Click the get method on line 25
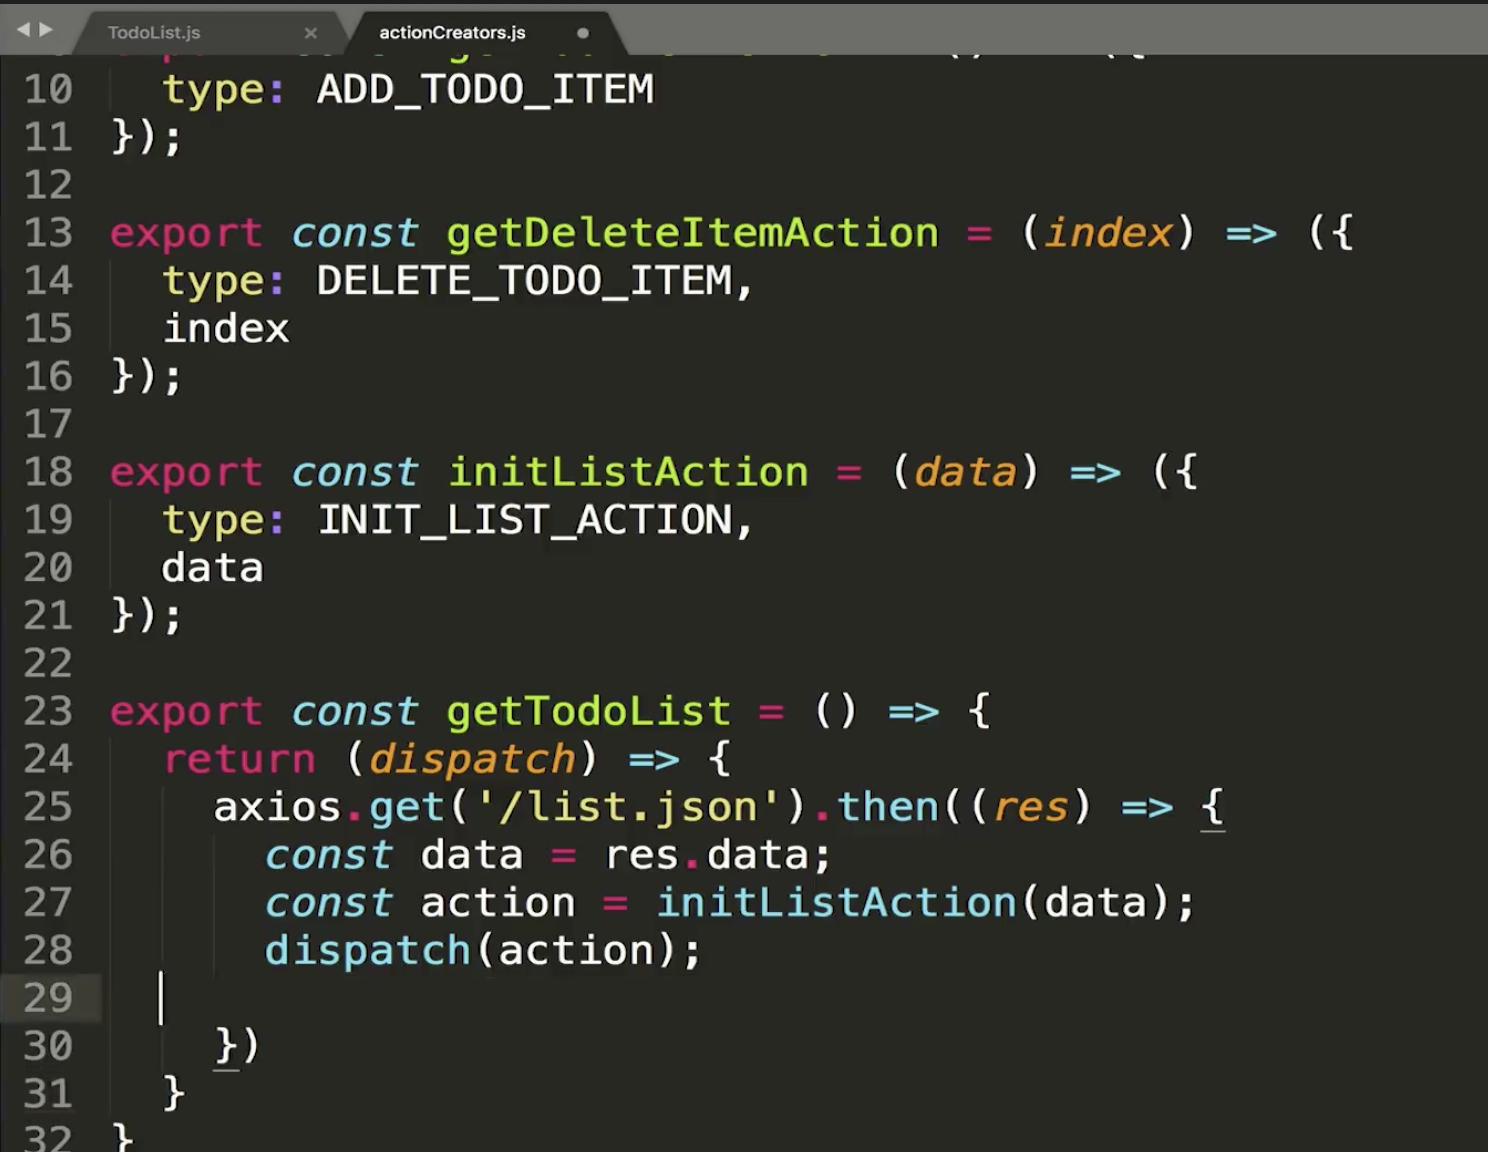Viewport: 1488px width, 1152px height. (407, 807)
